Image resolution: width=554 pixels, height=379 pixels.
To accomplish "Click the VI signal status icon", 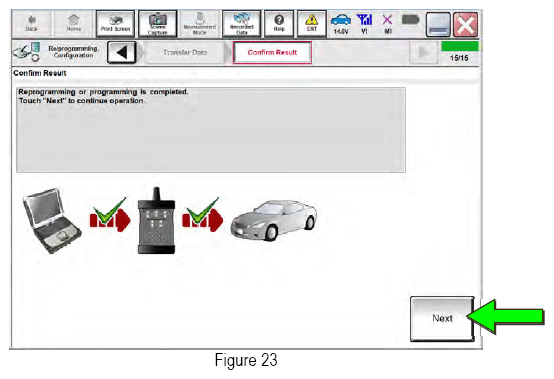I will [x=364, y=24].
